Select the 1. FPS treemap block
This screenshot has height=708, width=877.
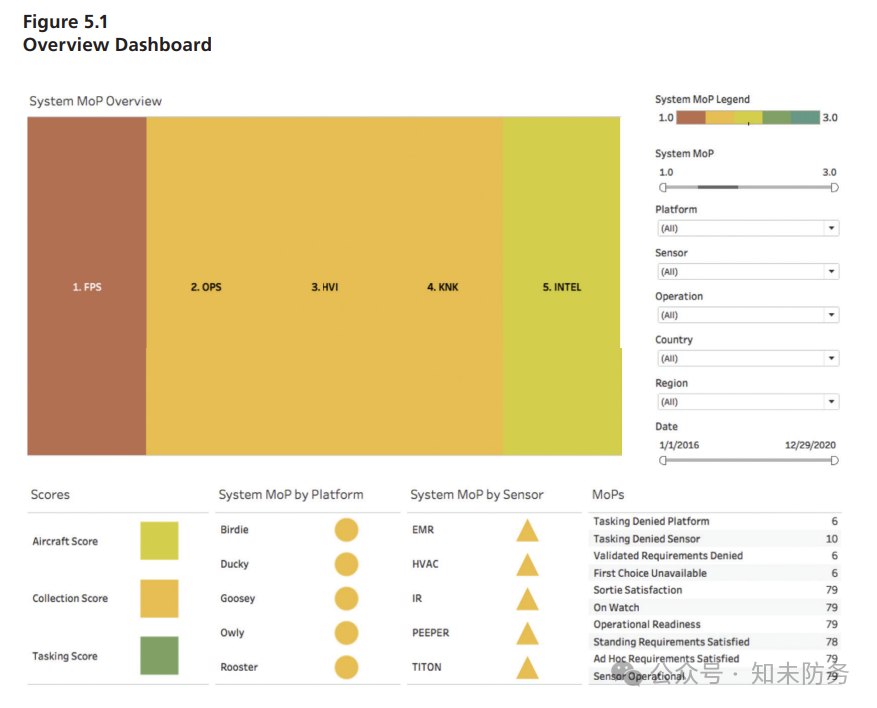[87, 286]
